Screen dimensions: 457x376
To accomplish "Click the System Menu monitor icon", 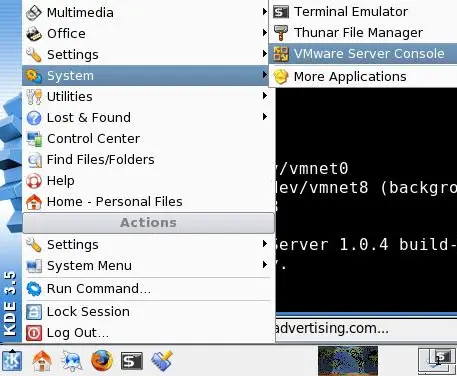I will pos(34,266).
